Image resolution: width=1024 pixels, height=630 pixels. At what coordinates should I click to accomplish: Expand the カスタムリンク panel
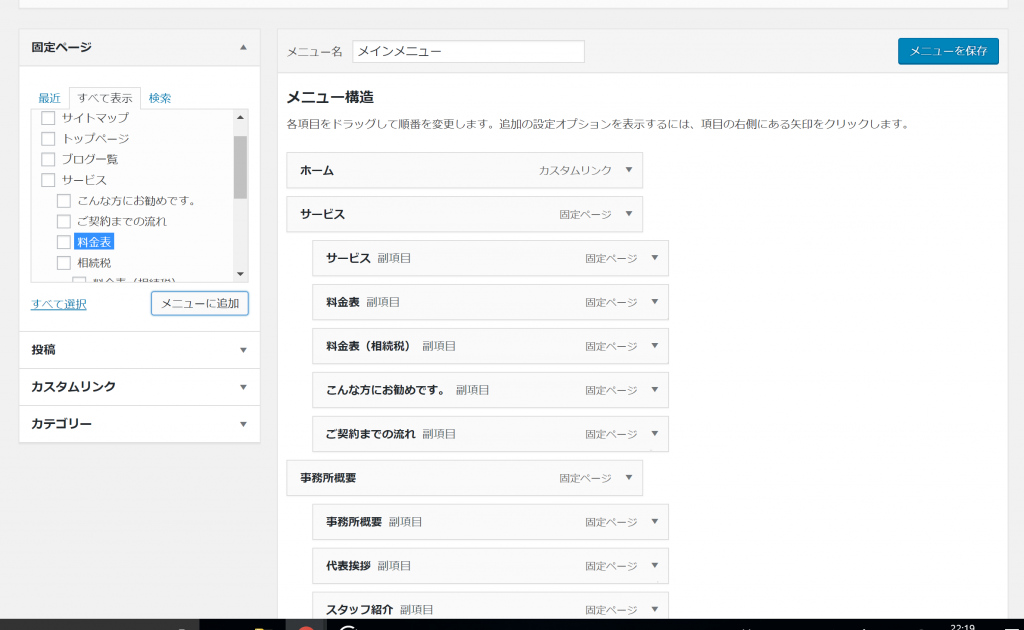point(139,387)
